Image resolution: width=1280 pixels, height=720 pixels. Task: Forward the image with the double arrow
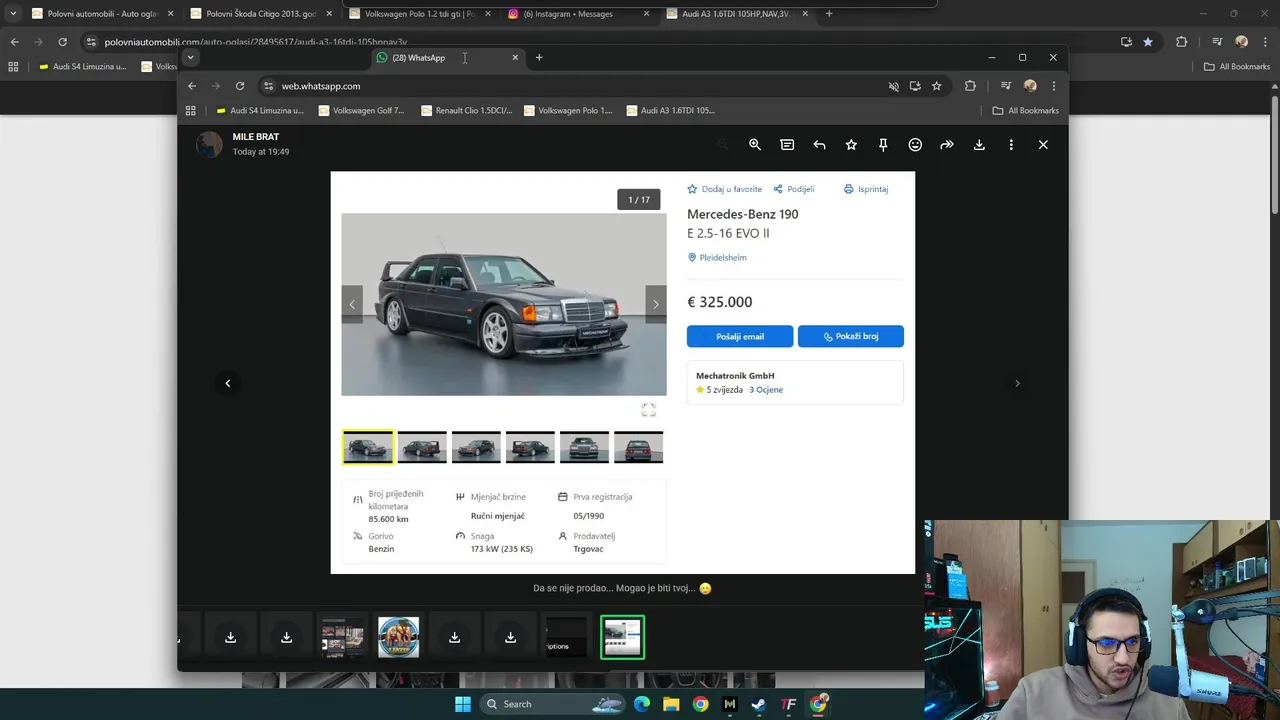(947, 145)
